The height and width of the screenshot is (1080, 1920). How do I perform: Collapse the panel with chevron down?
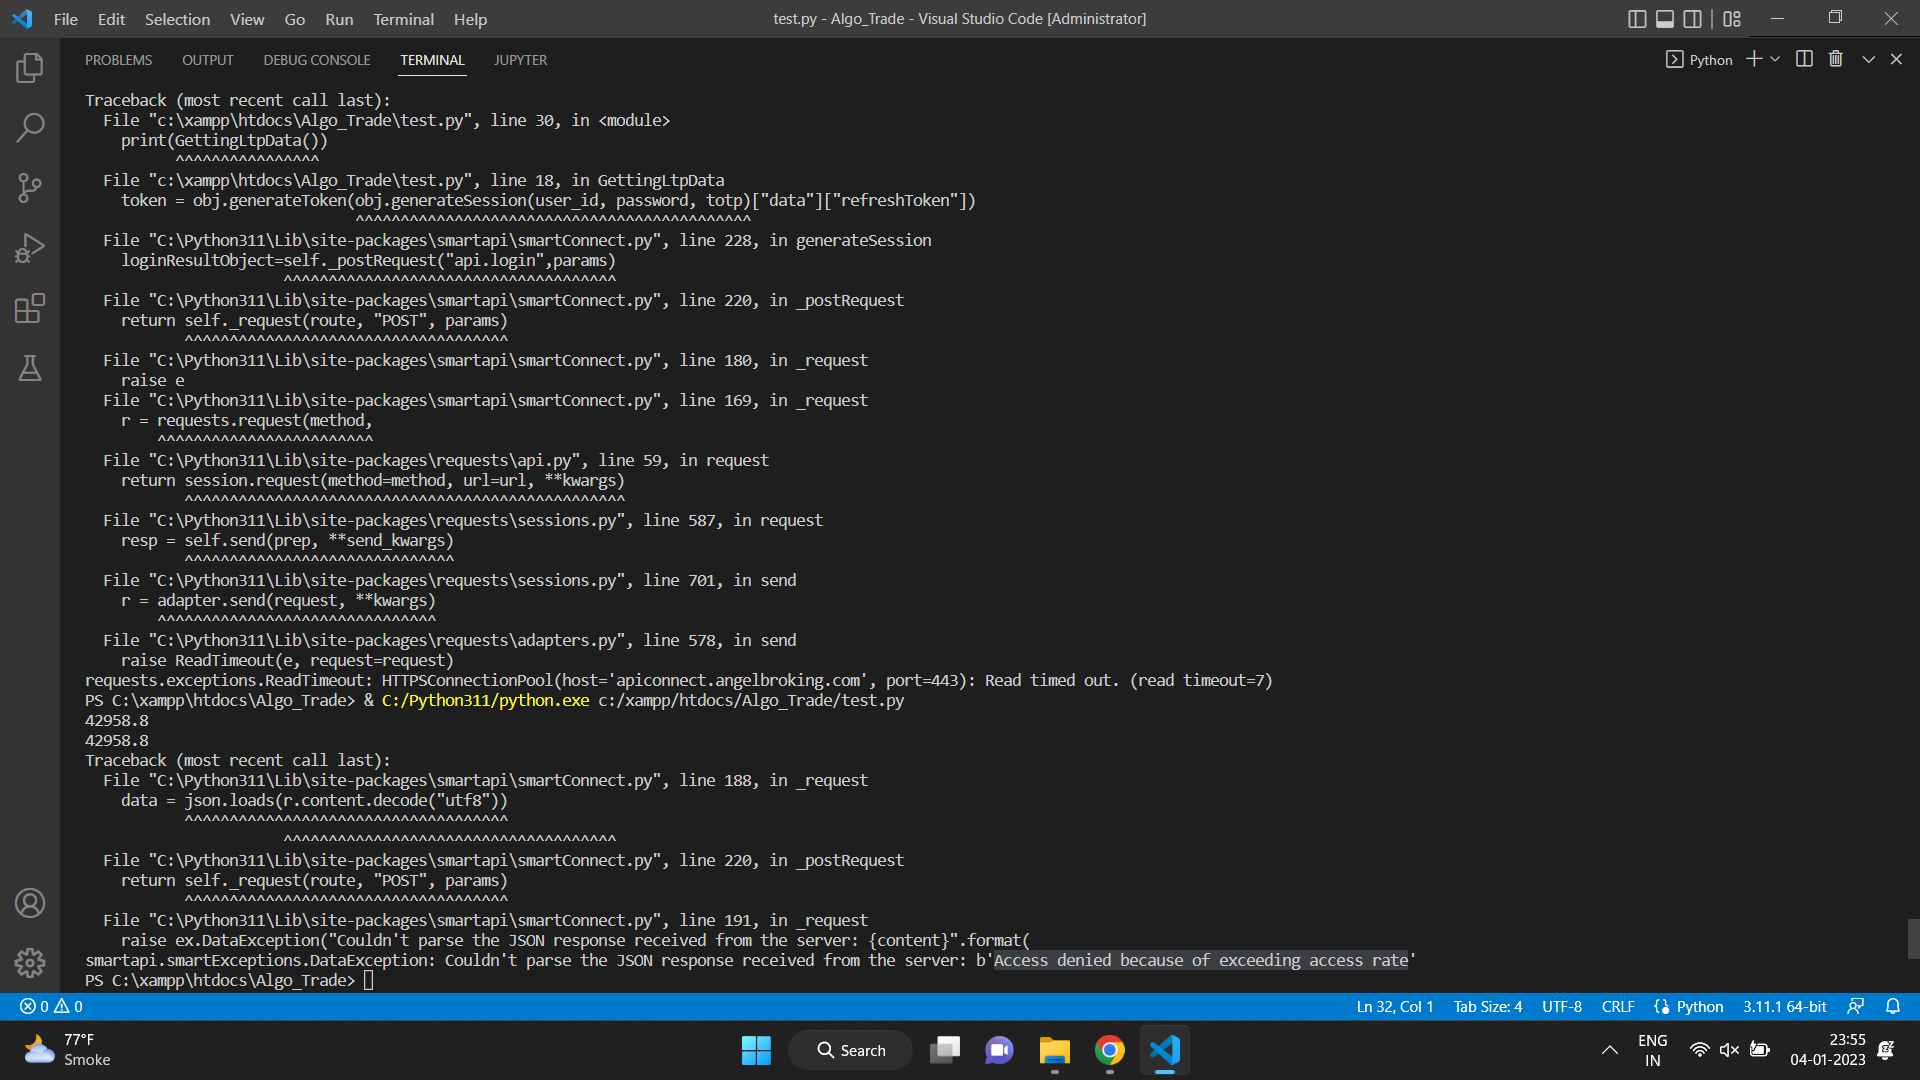coord(1868,59)
